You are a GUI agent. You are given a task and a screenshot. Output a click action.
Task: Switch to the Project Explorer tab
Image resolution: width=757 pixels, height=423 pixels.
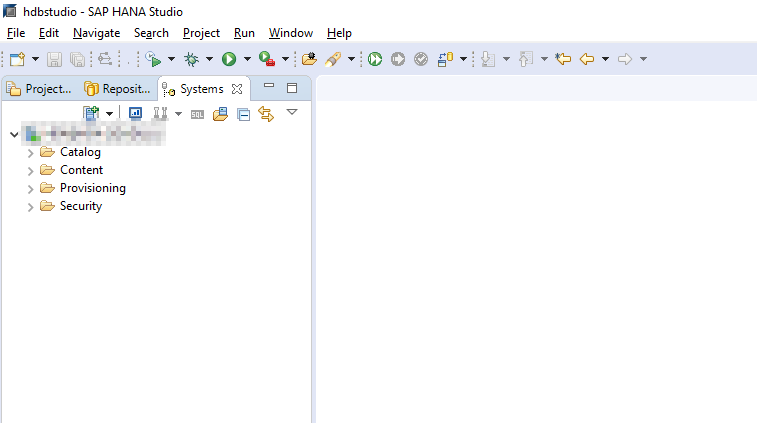pos(41,89)
